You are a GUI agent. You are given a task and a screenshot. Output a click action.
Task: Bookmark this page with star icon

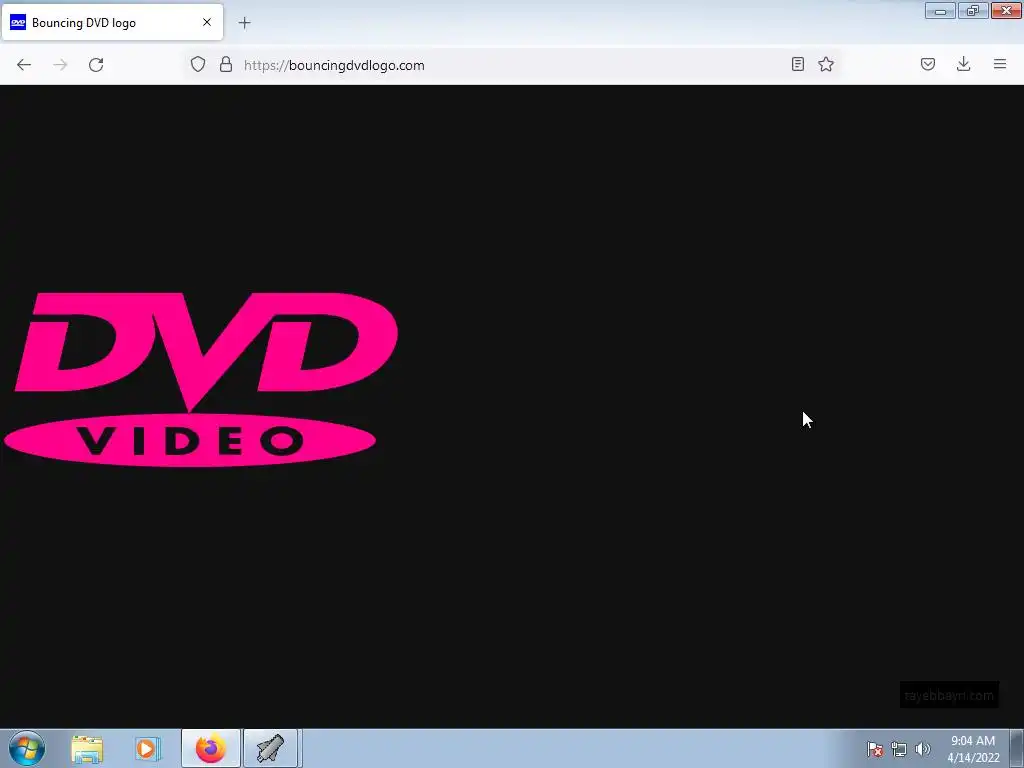[x=826, y=64]
